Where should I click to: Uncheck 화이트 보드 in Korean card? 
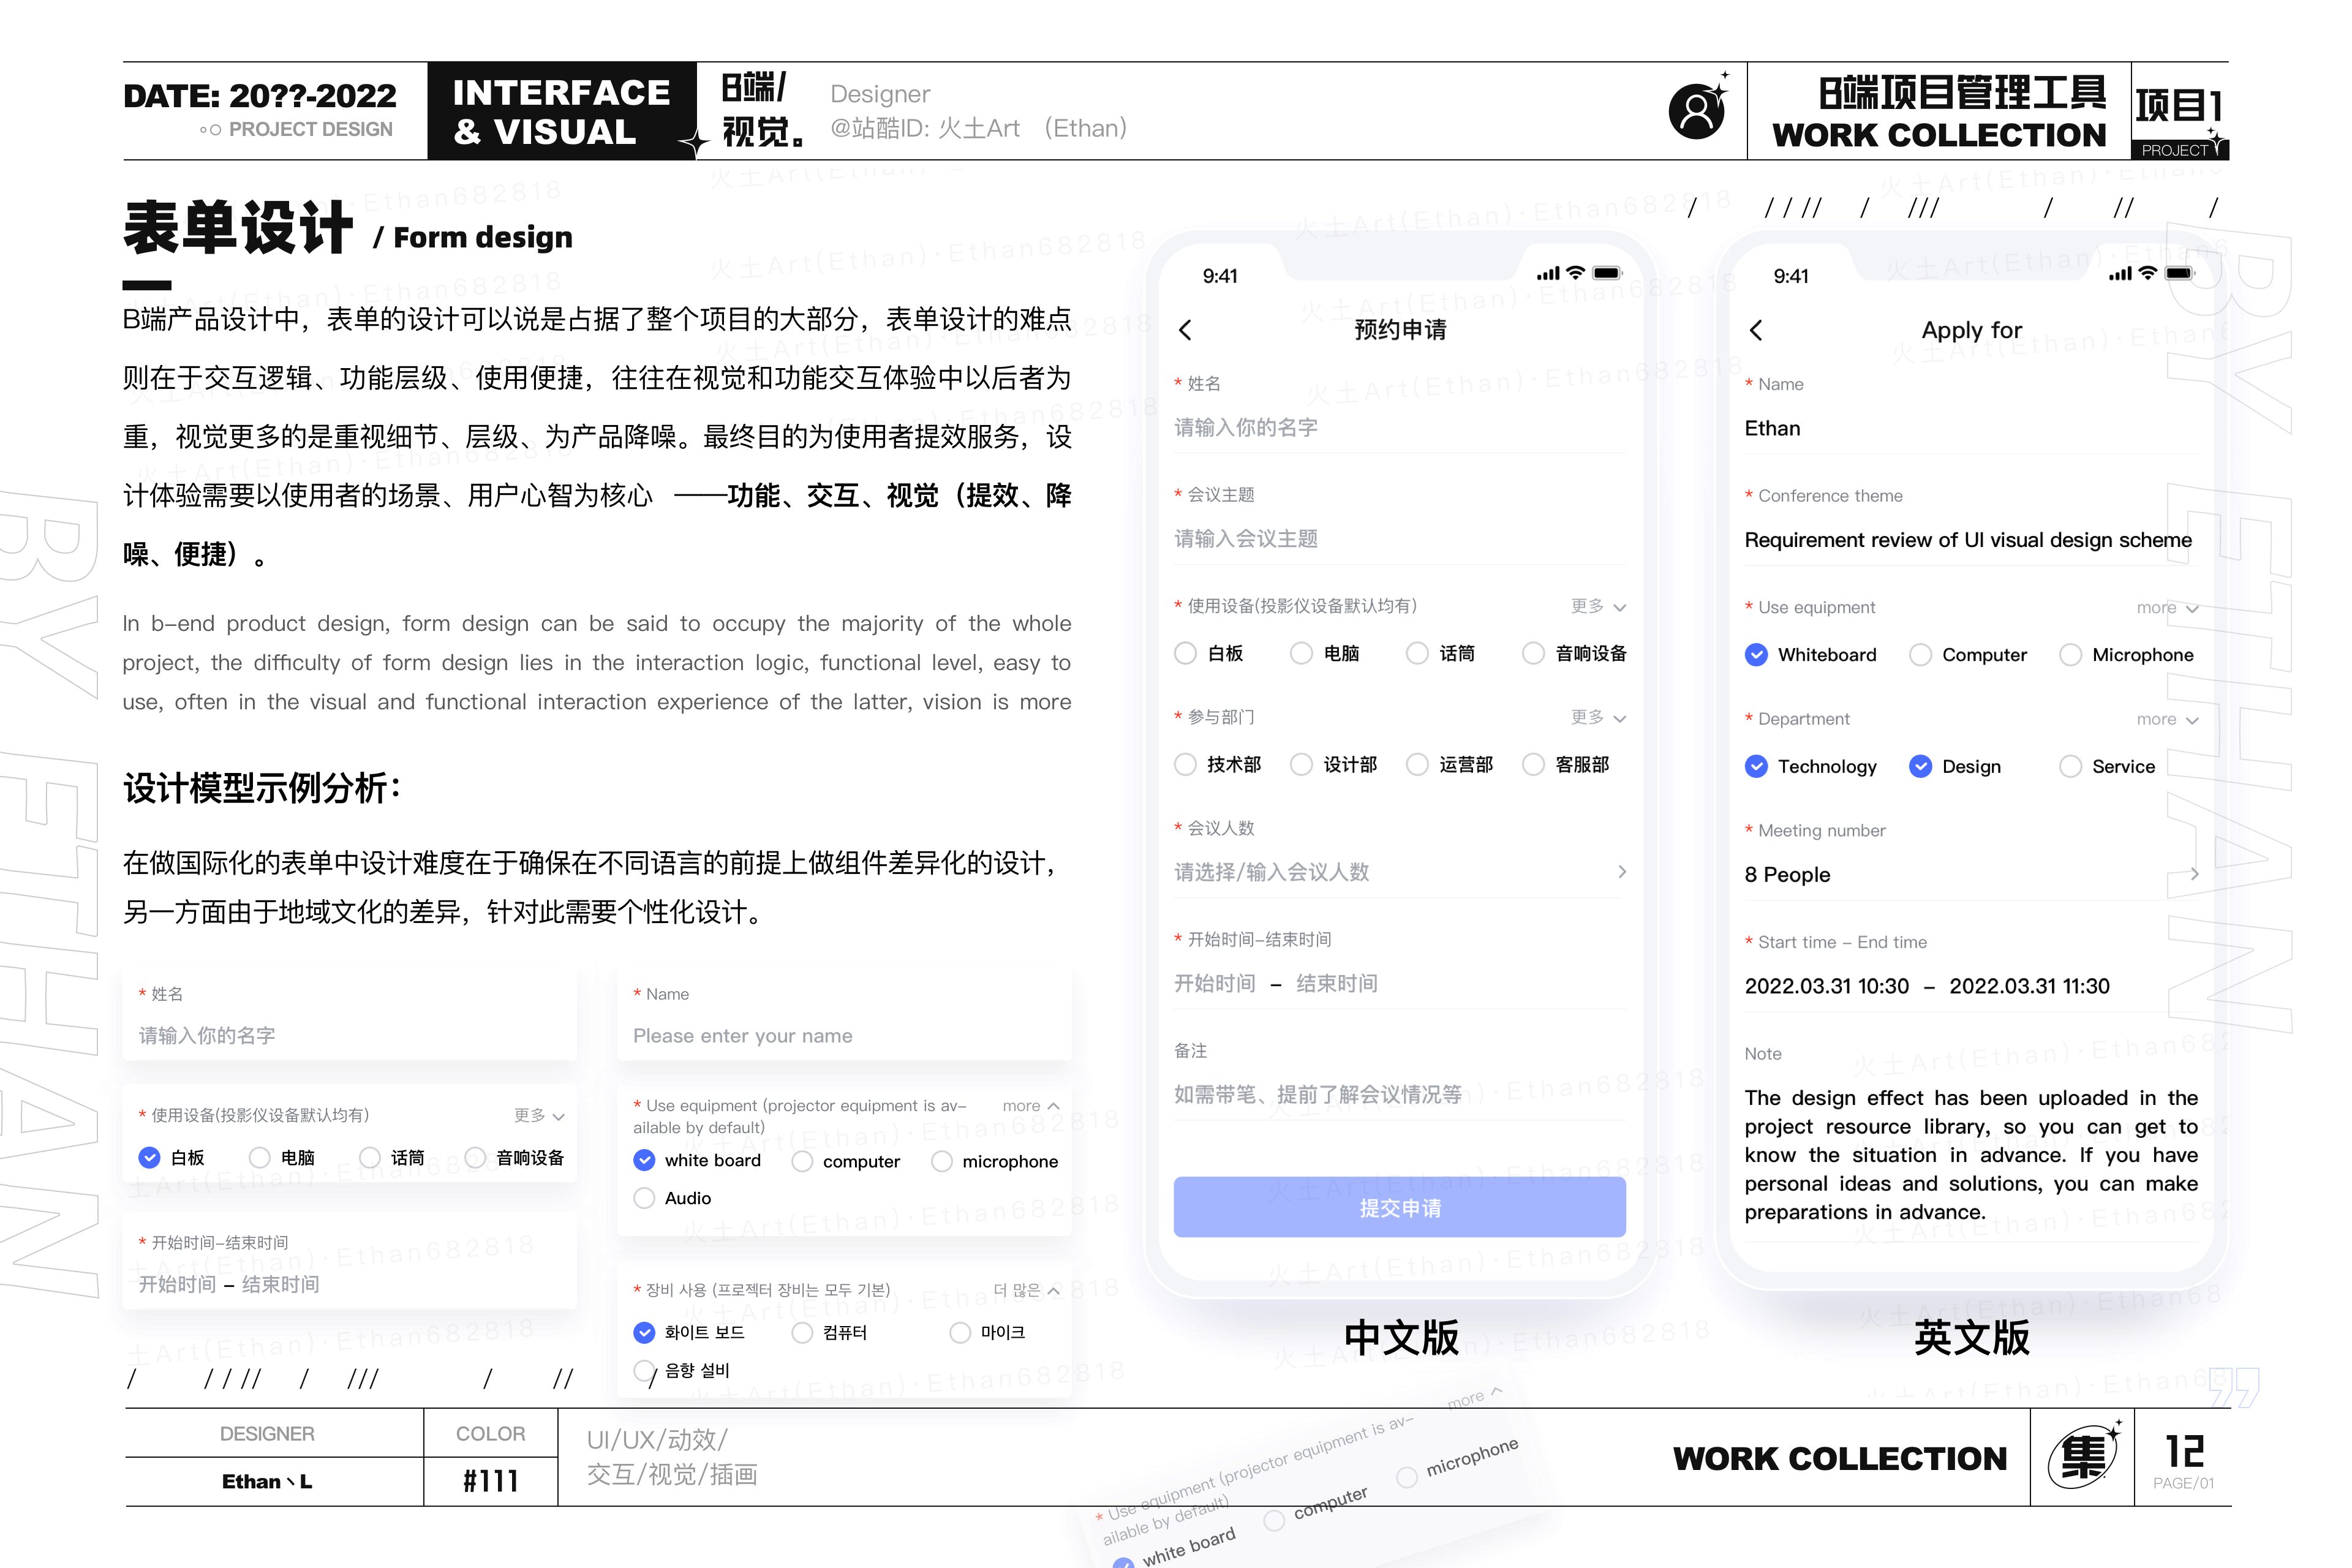pyautogui.click(x=645, y=1332)
